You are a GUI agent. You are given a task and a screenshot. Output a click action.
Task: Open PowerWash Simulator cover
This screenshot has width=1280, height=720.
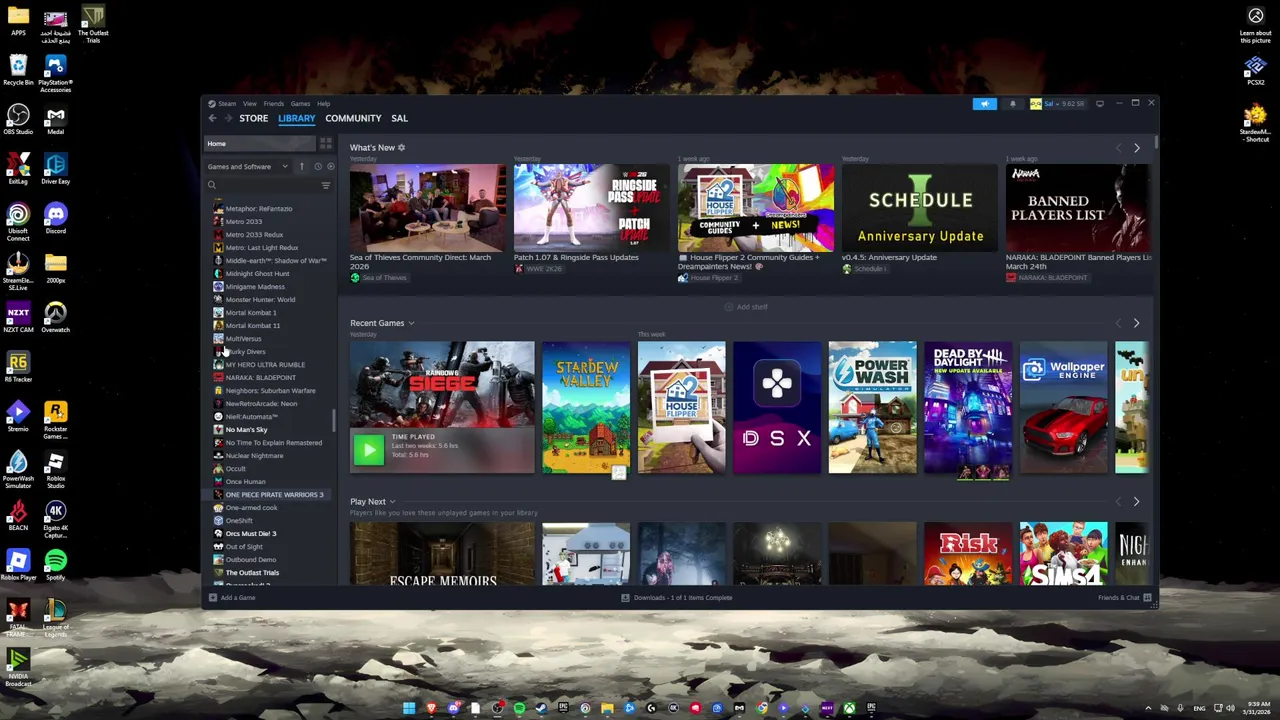coord(872,407)
